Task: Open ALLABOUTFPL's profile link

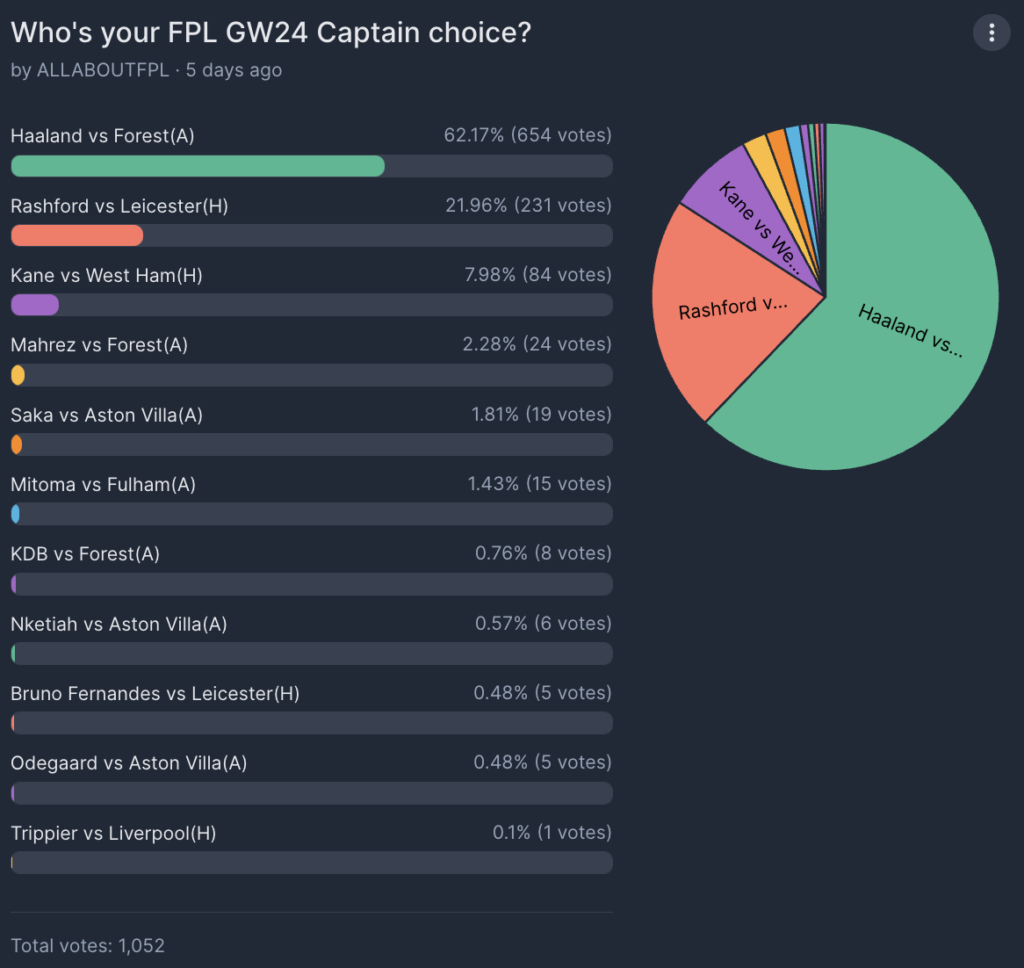Action: tap(99, 70)
